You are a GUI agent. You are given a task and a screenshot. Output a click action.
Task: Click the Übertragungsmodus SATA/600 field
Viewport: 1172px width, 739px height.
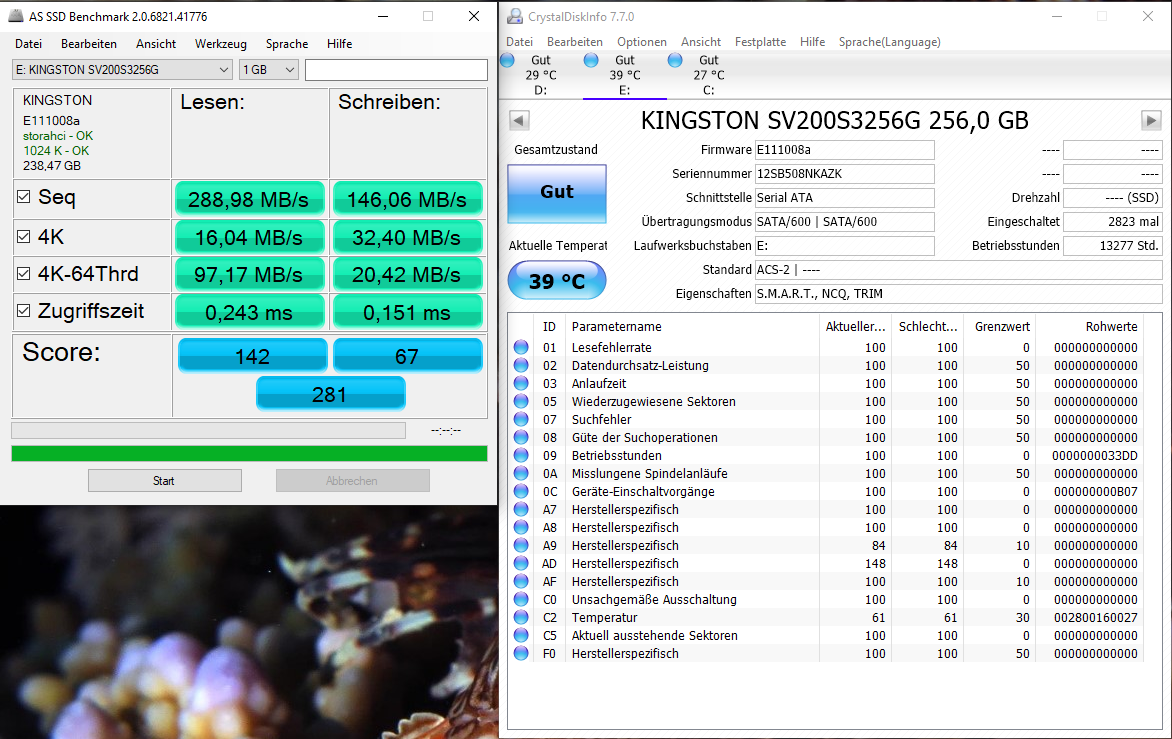tap(845, 221)
